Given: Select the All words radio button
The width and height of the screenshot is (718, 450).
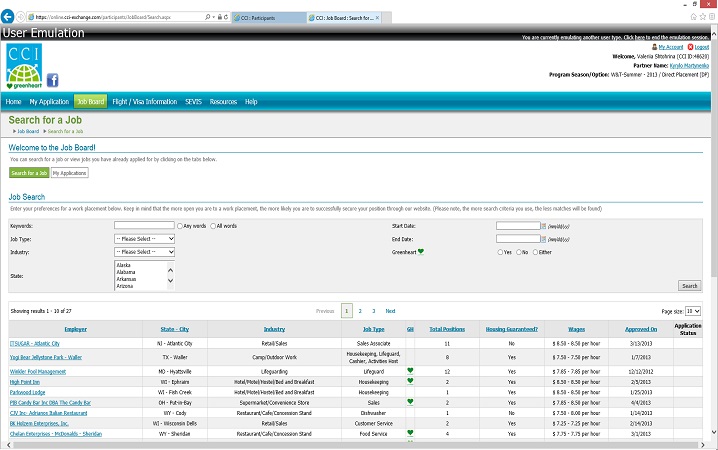Looking at the screenshot, I should tap(213, 226).
